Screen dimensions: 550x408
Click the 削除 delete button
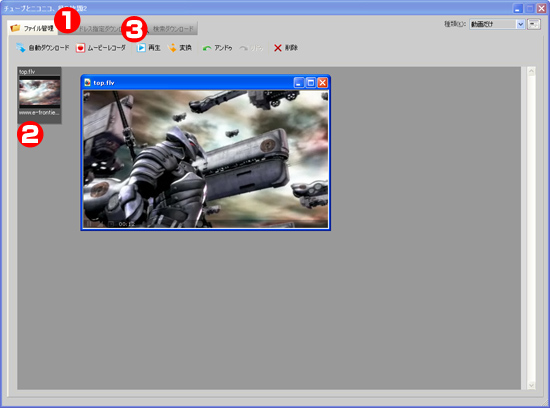(286, 48)
